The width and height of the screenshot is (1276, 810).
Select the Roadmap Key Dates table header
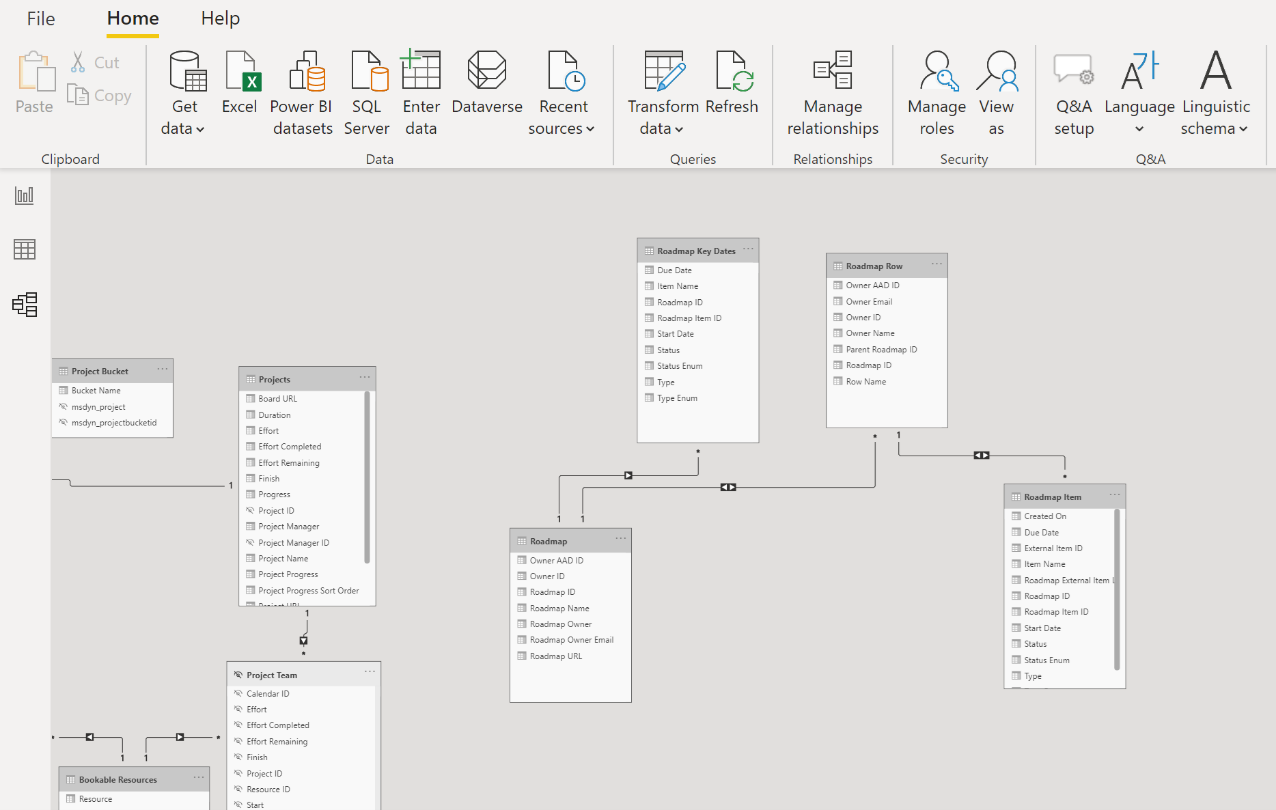click(698, 251)
